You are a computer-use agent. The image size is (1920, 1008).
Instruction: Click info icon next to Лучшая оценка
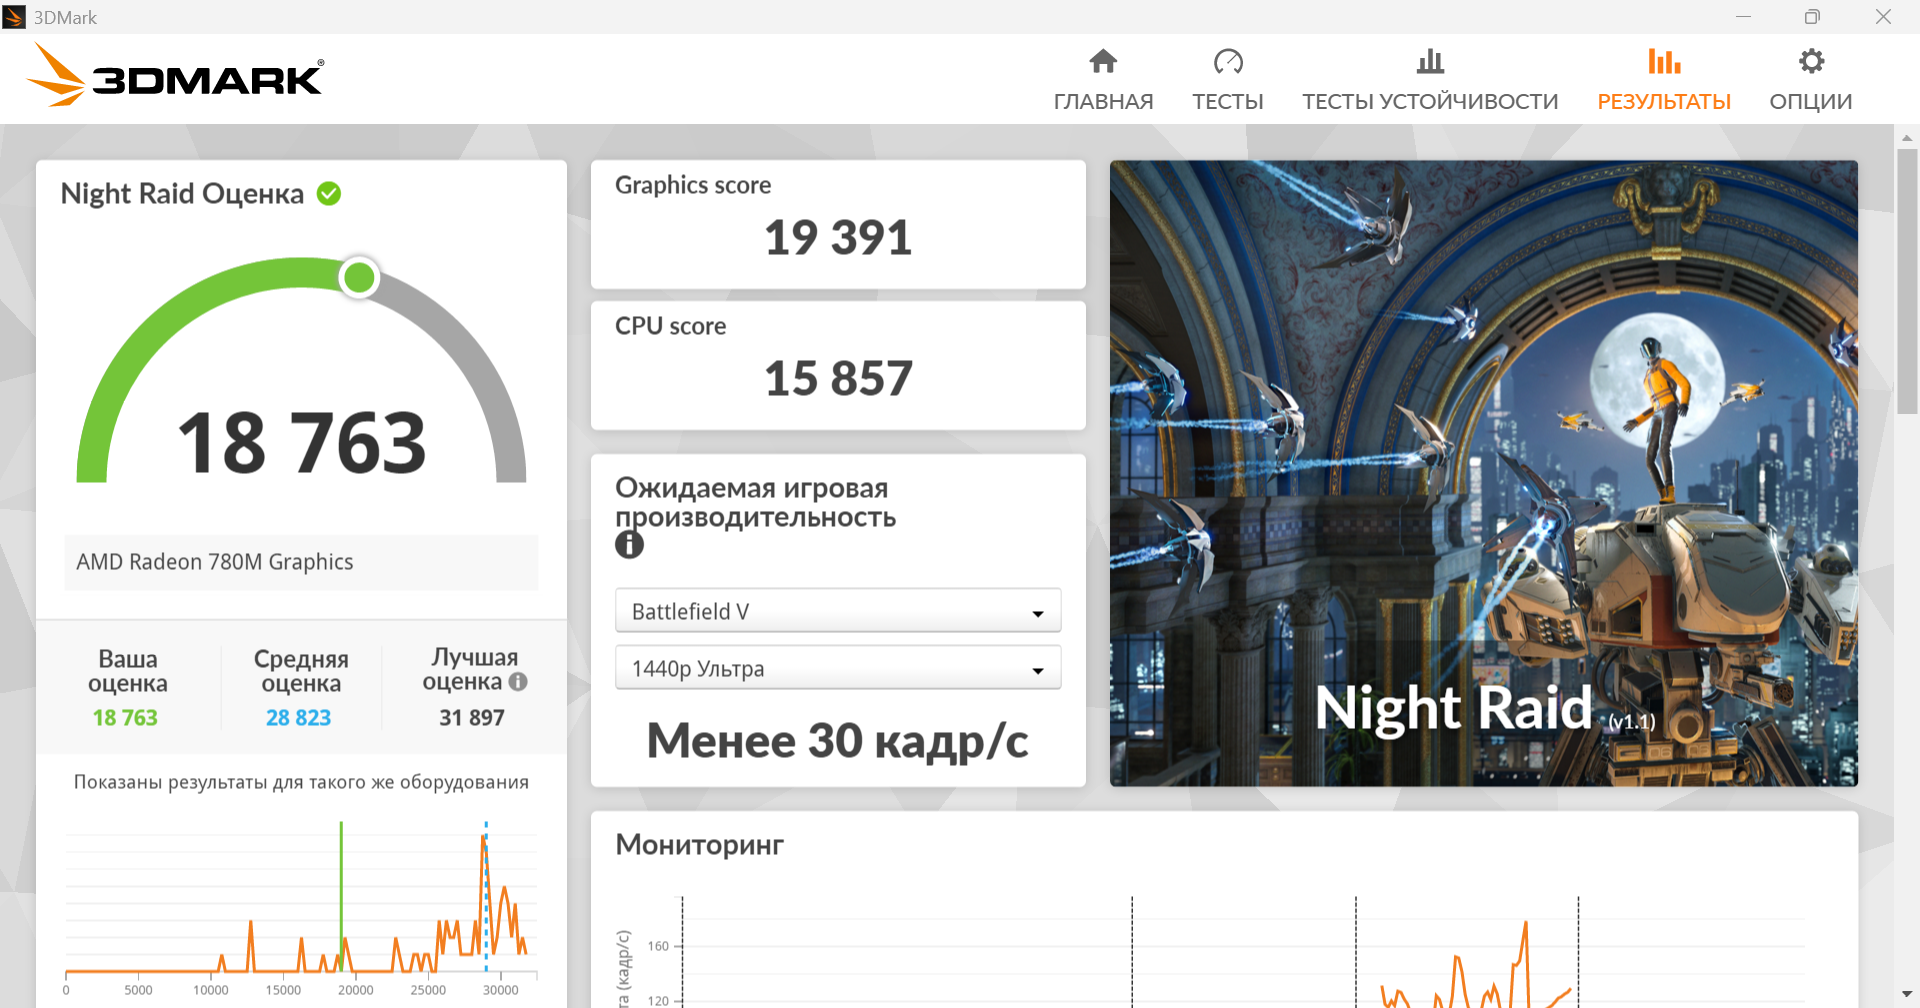click(x=518, y=682)
